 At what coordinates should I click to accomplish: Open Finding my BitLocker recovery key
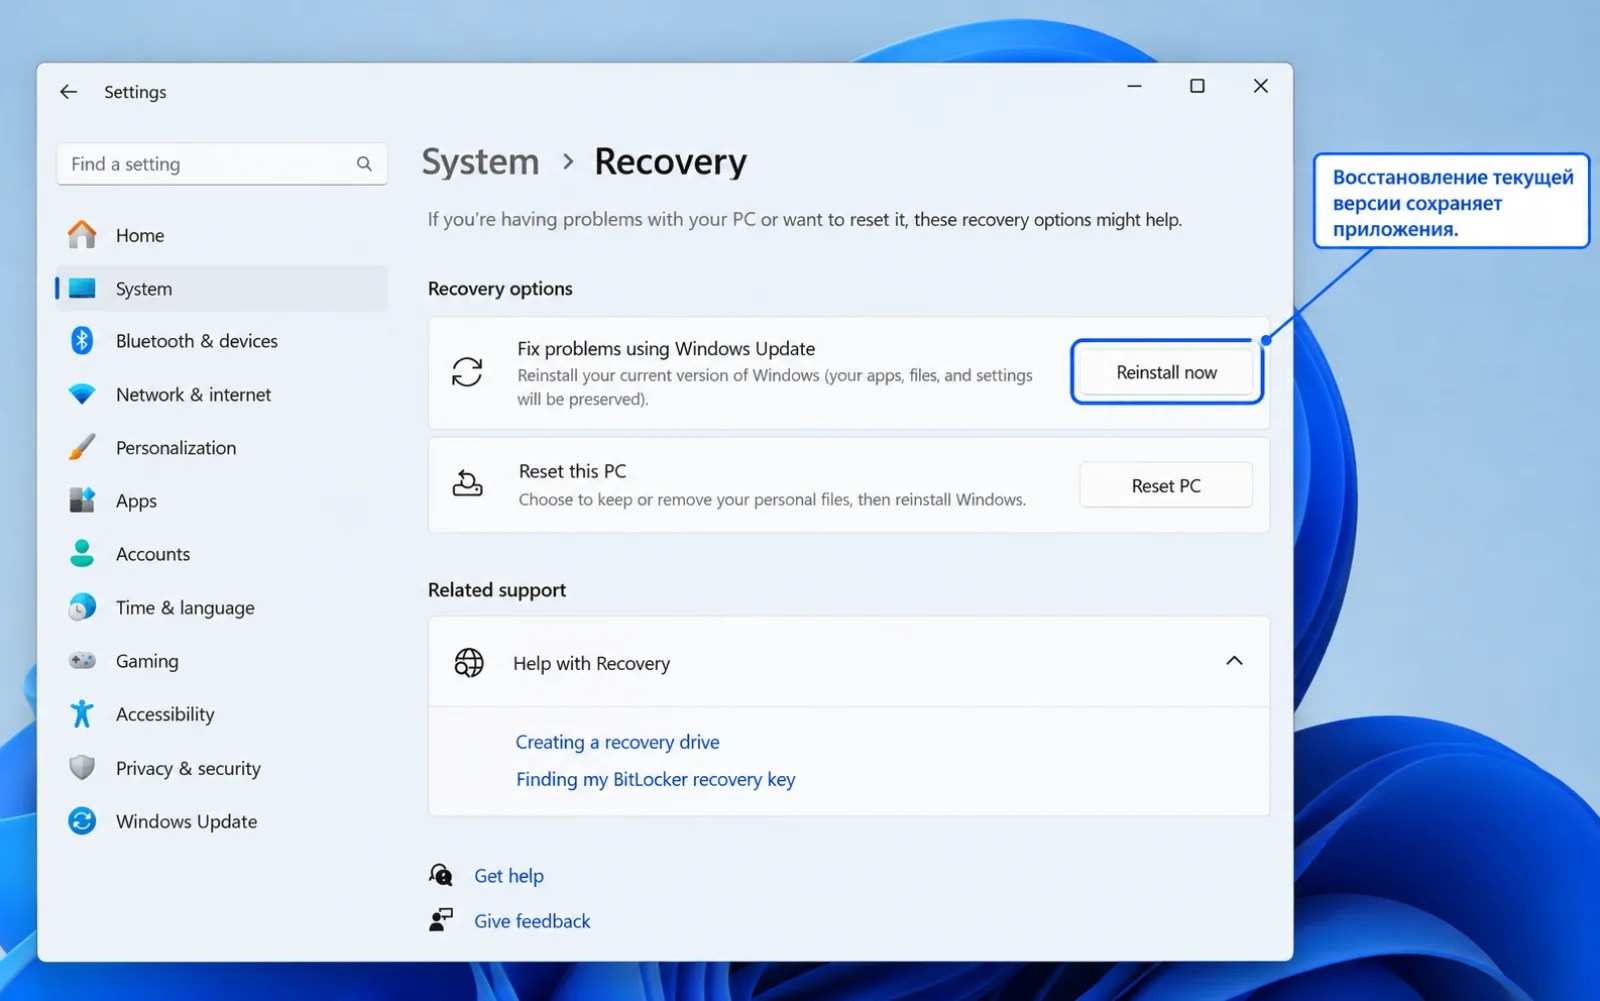point(656,779)
